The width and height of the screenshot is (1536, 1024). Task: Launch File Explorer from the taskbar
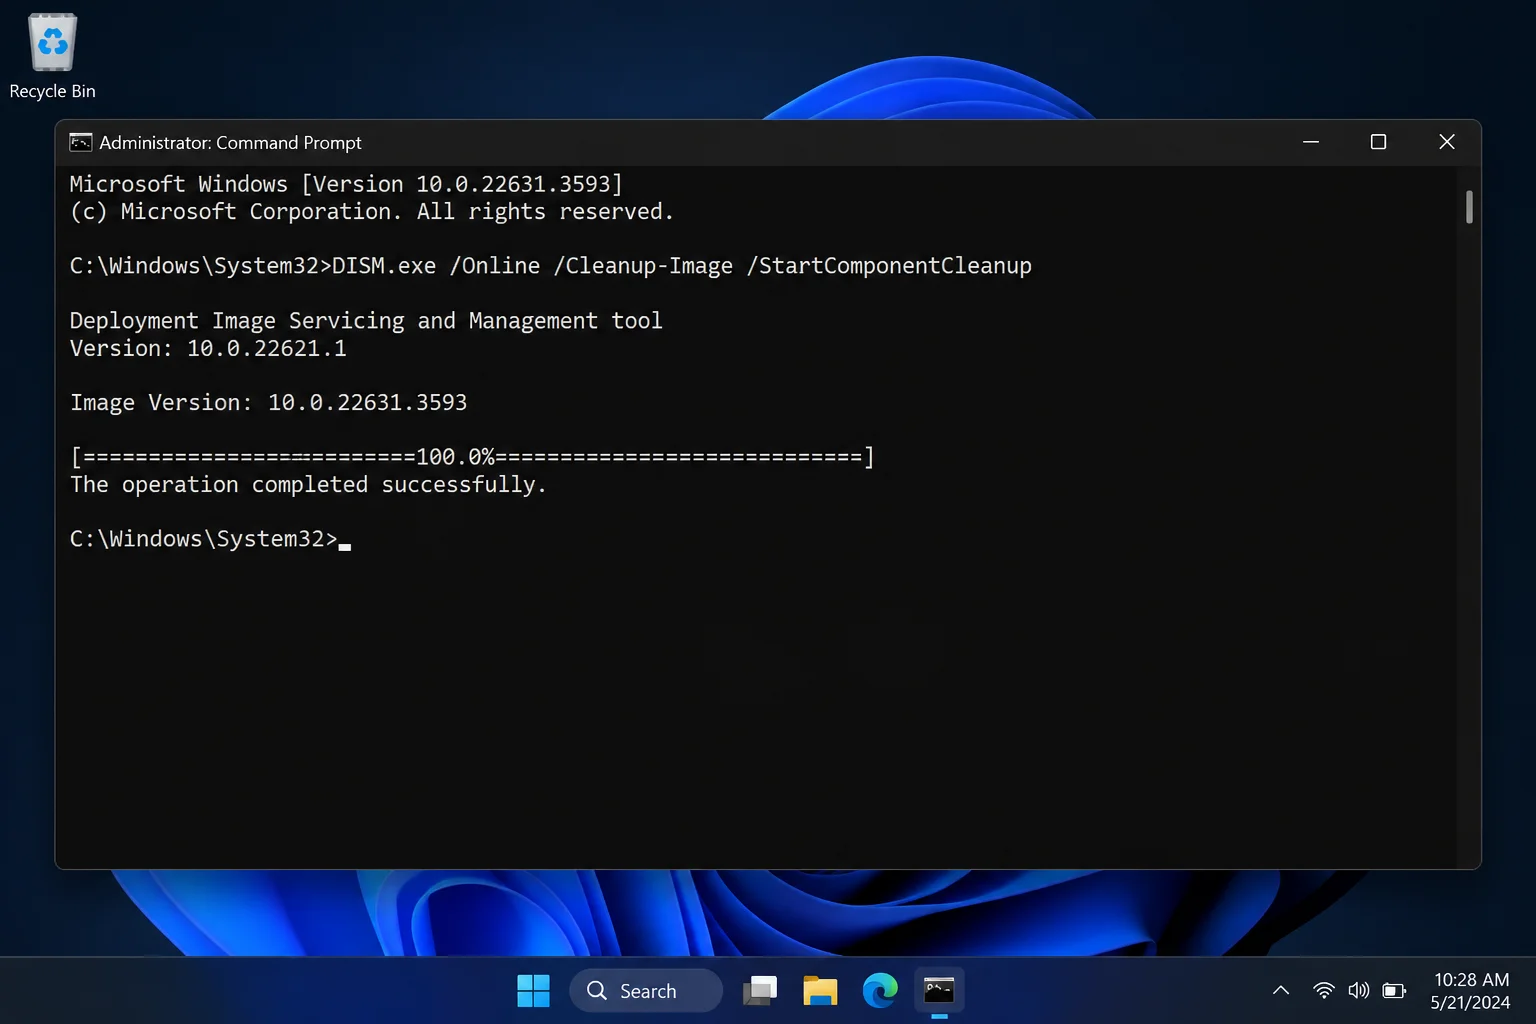coord(820,991)
